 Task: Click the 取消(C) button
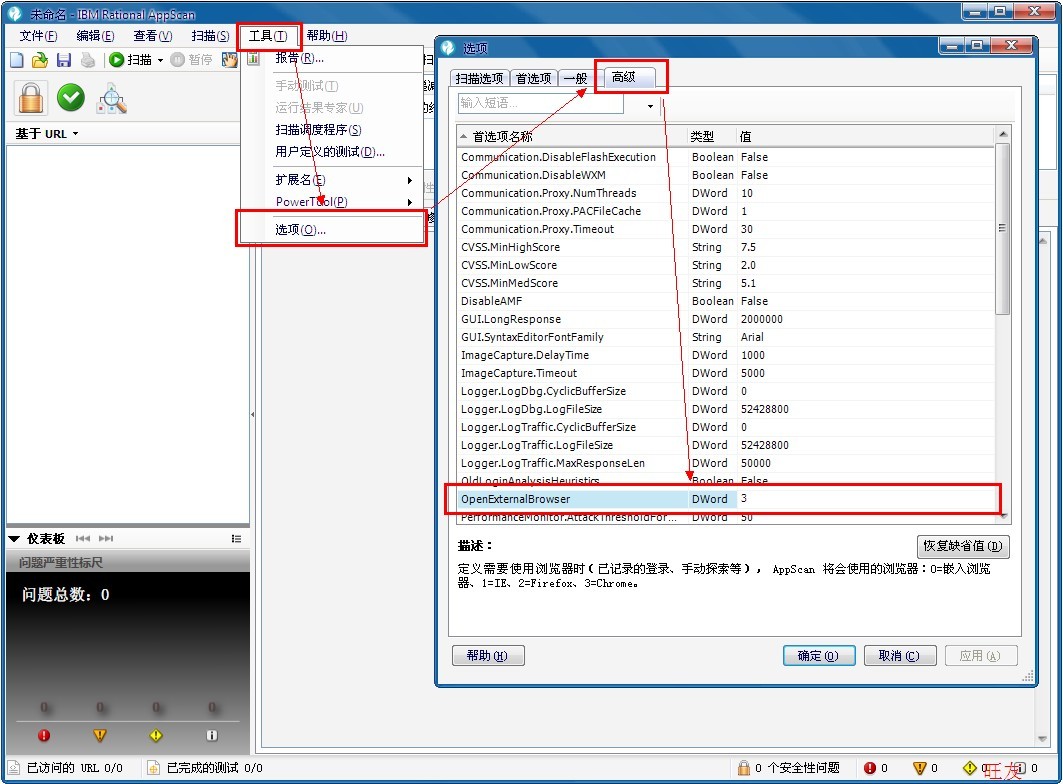[900, 656]
